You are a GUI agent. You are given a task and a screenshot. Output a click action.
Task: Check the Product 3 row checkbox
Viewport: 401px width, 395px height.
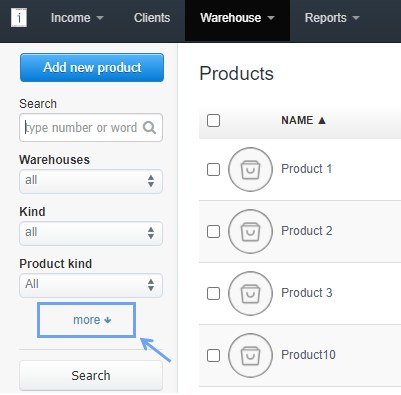click(213, 293)
